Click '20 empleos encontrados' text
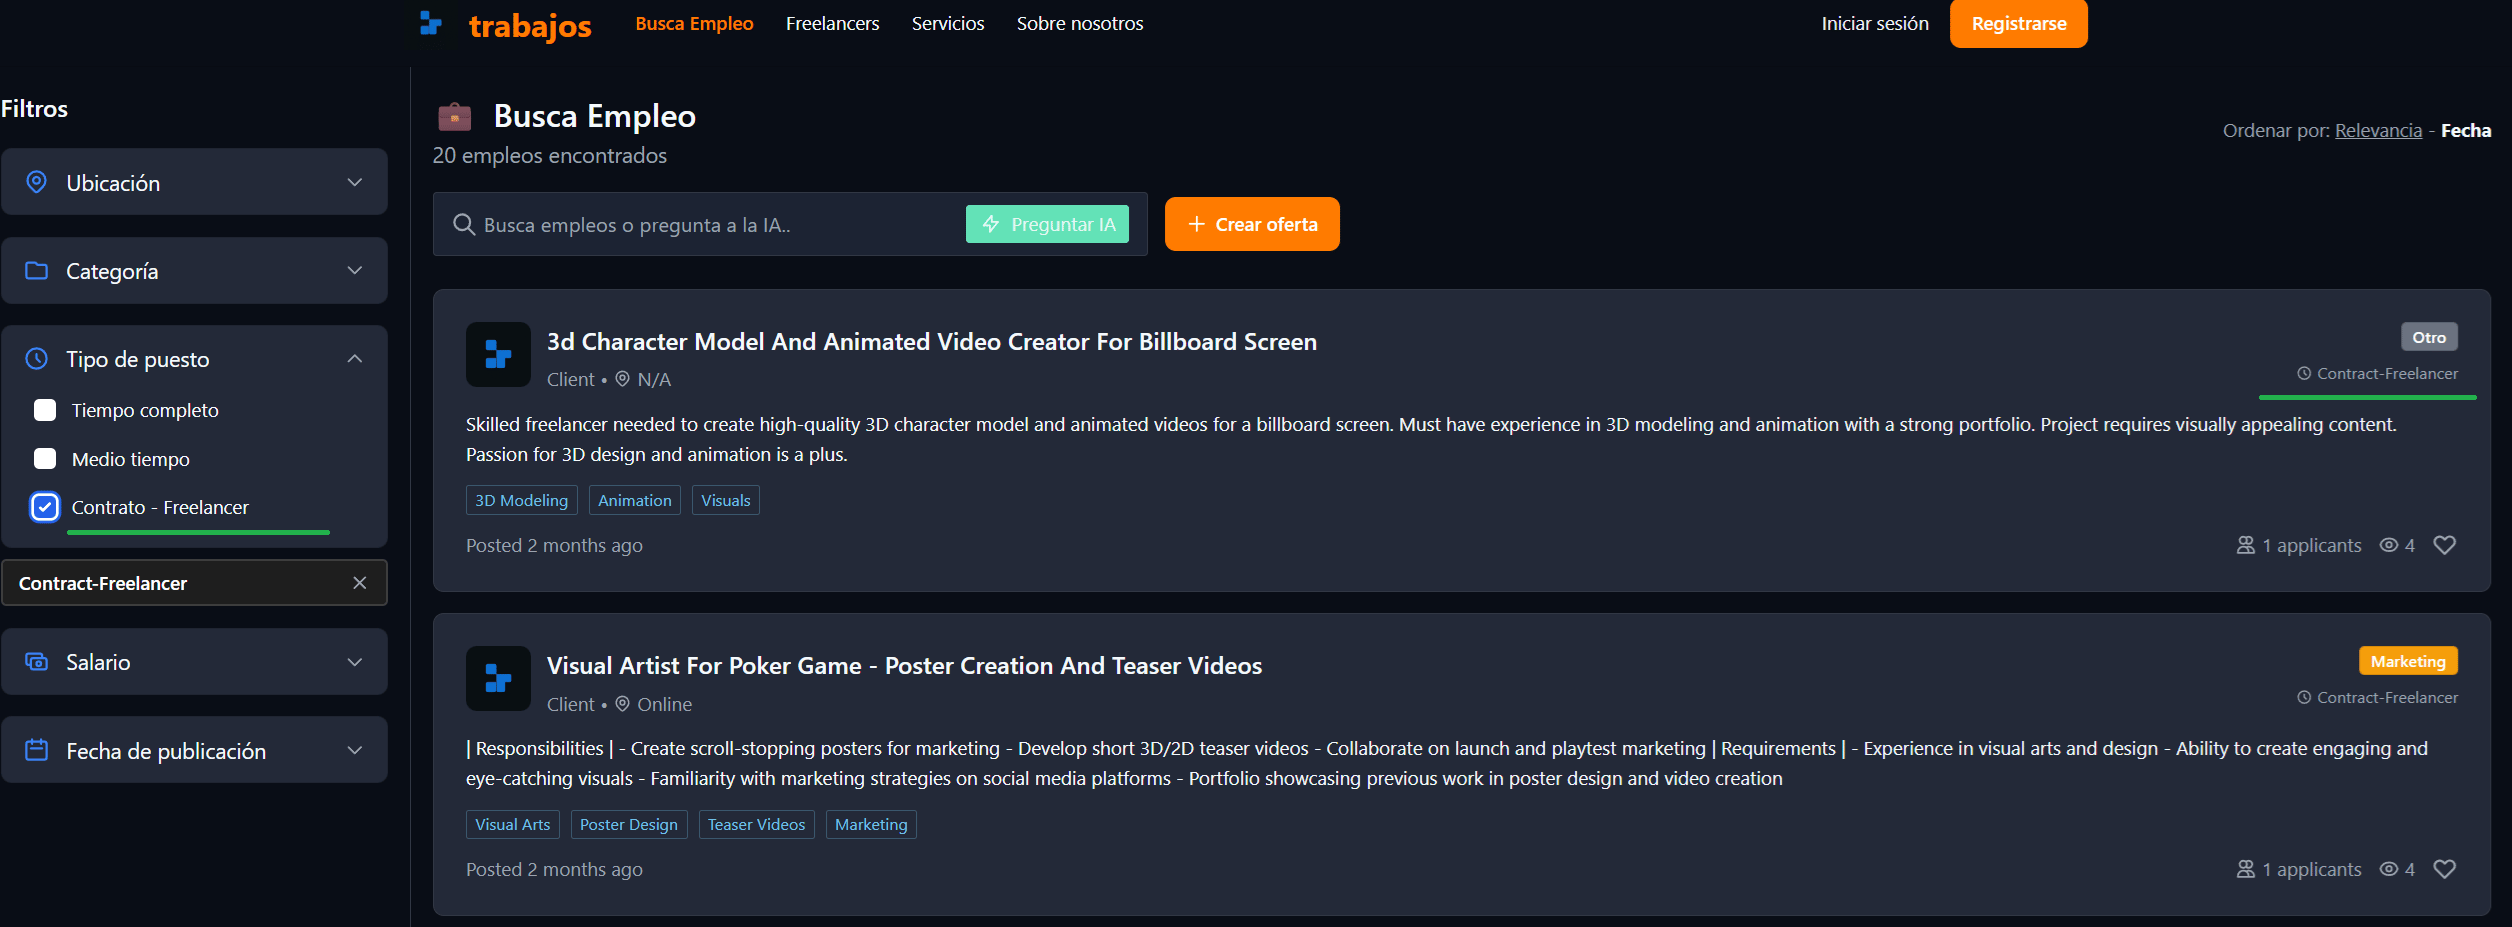The width and height of the screenshot is (2512, 927). (x=549, y=155)
